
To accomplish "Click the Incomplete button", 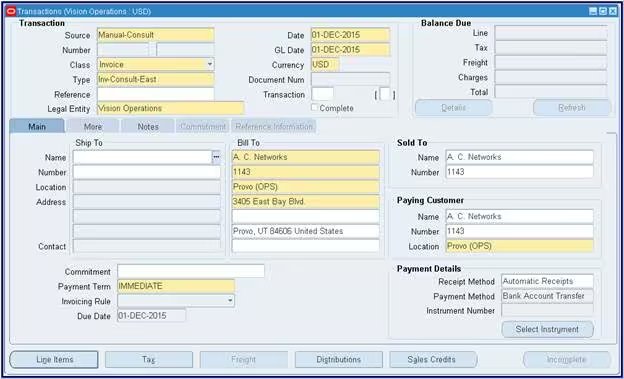I will pos(567,359).
